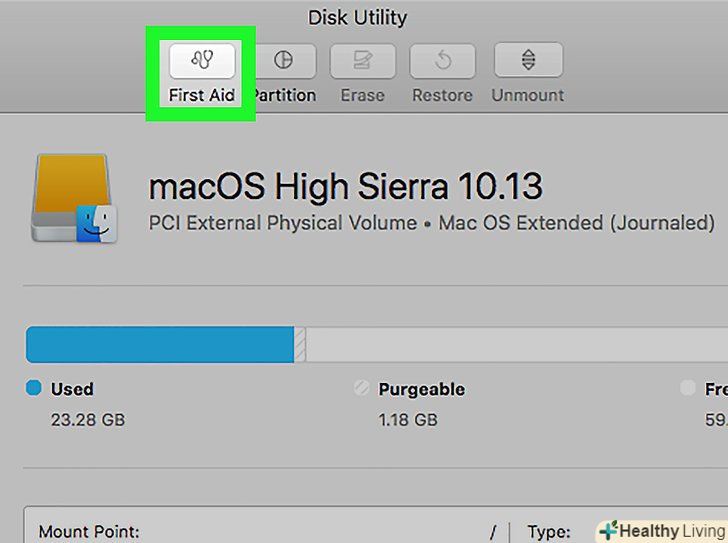
Task: Click the blue Used legend dot
Action: 33,388
